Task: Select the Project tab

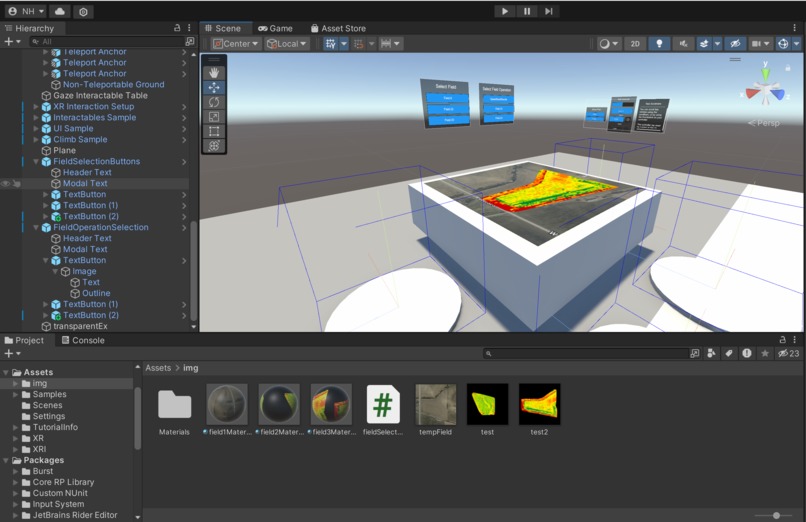Action: pyautogui.click(x=24, y=340)
